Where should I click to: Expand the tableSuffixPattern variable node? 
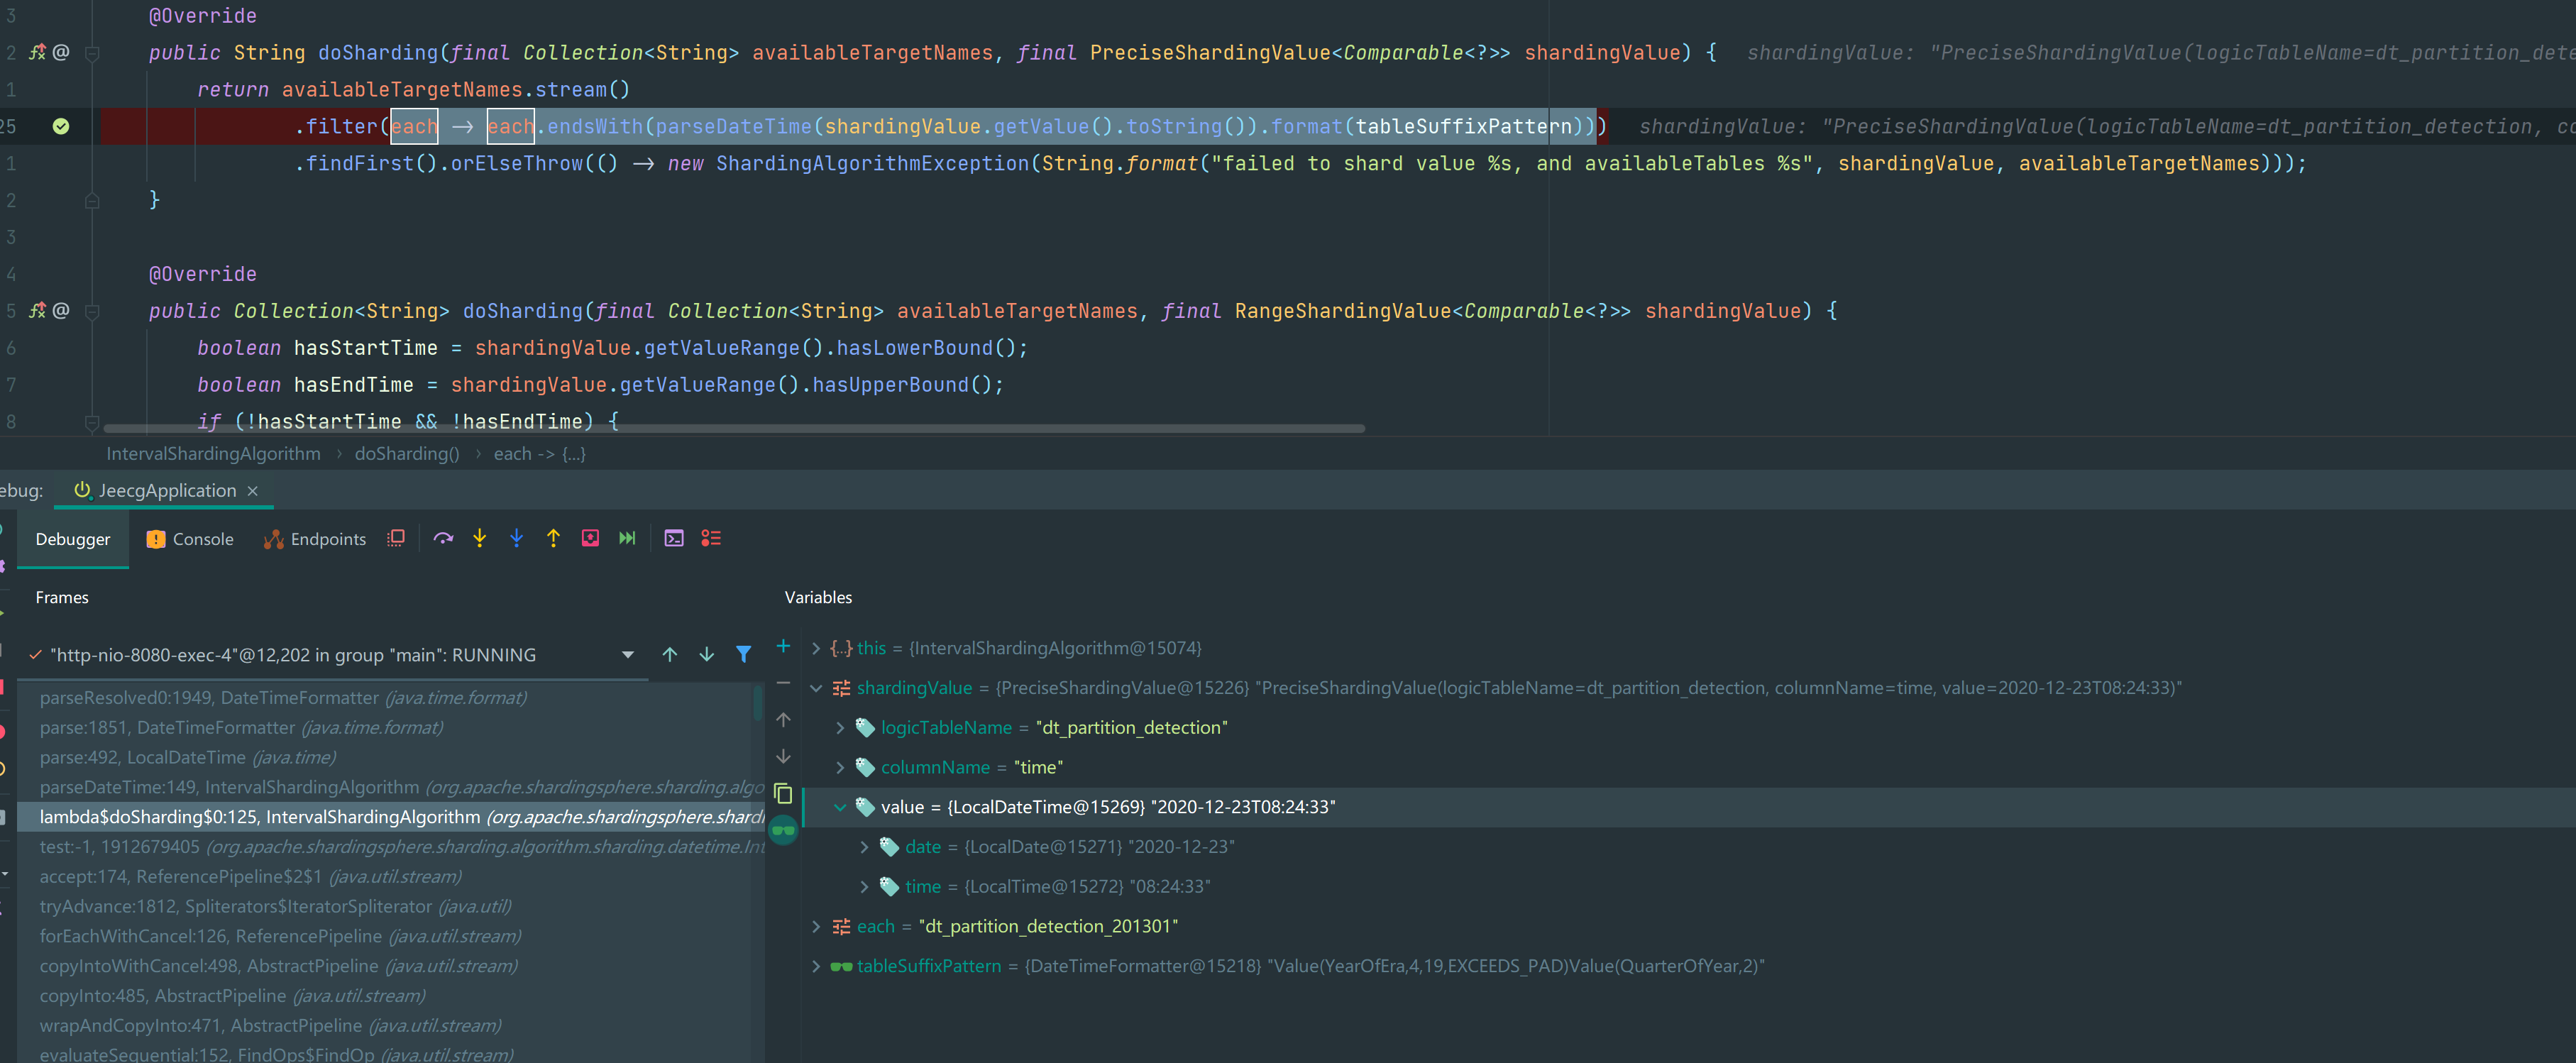pos(816,966)
